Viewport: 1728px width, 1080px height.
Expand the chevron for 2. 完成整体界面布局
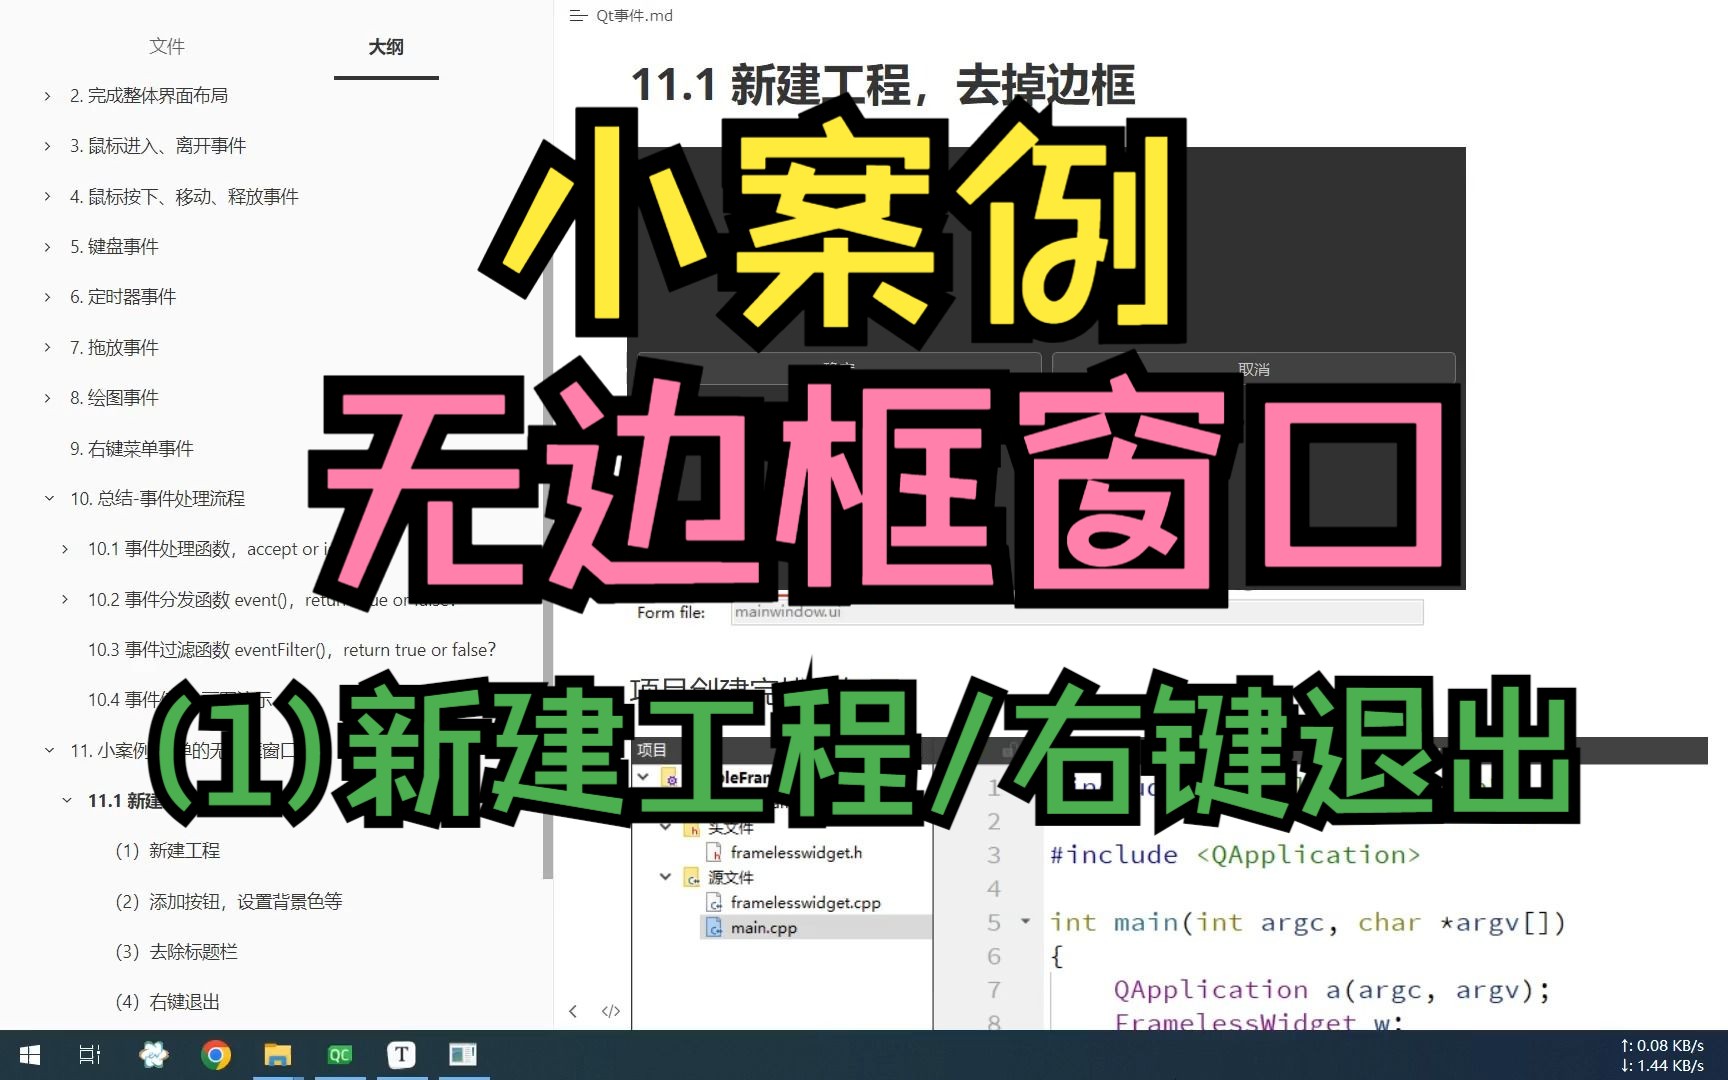(x=47, y=96)
